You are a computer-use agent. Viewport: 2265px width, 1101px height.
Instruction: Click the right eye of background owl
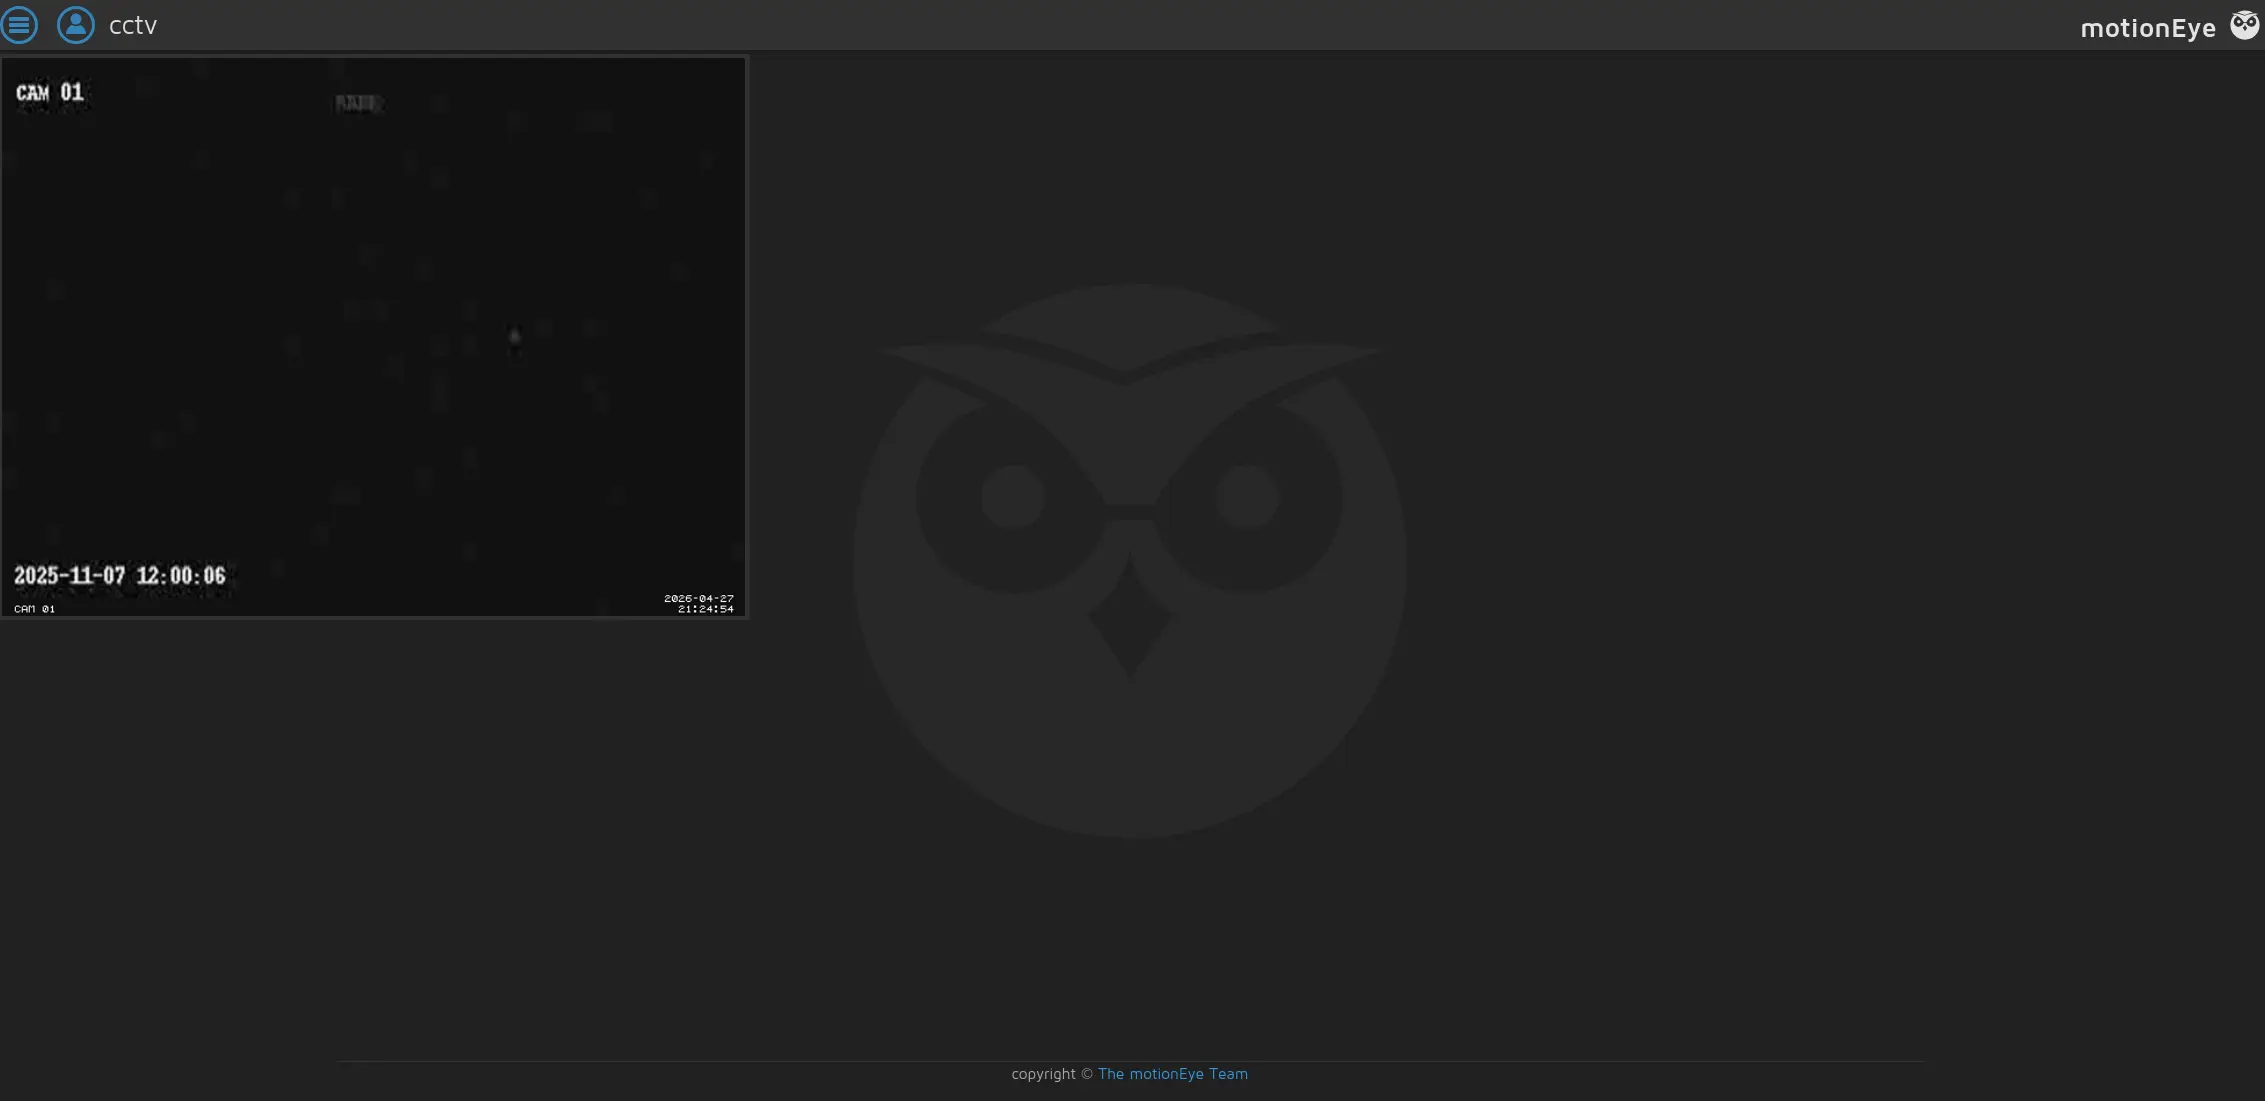(1247, 497)
